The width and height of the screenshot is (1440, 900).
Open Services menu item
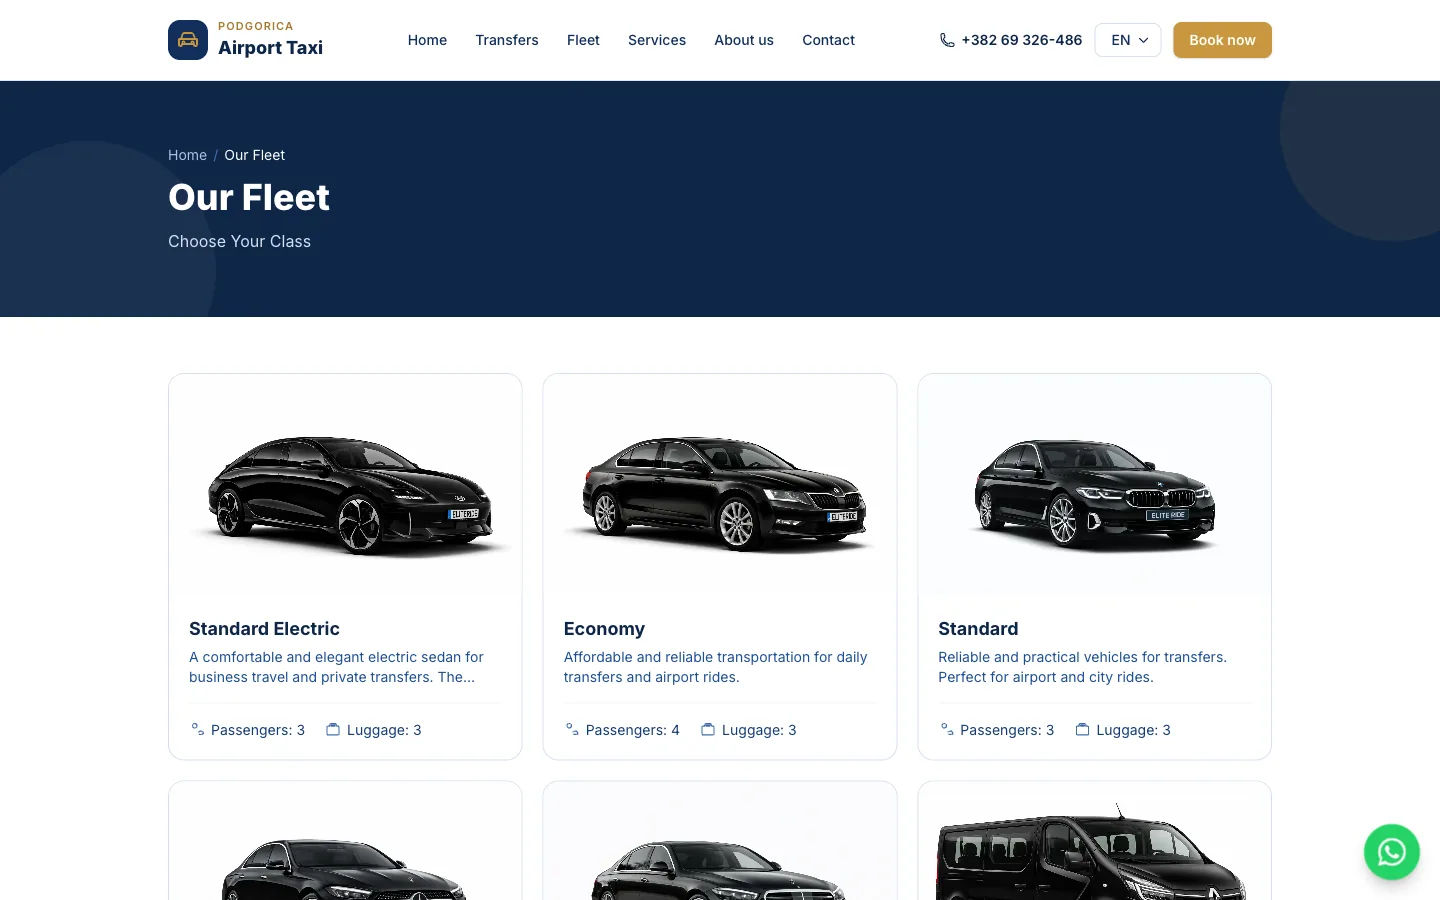(x=657, y=40)
